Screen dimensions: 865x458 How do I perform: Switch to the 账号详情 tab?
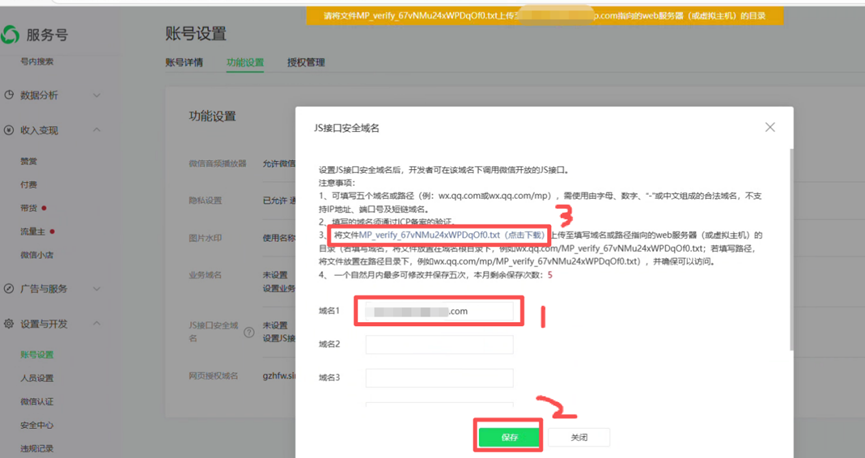(184, 63)
